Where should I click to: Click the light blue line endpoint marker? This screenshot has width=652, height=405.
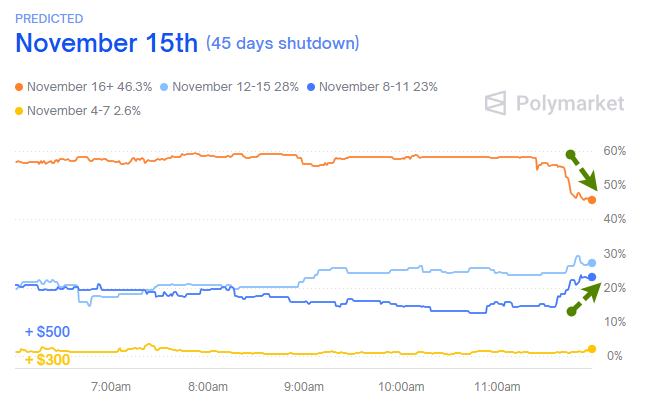pos(592,263)
